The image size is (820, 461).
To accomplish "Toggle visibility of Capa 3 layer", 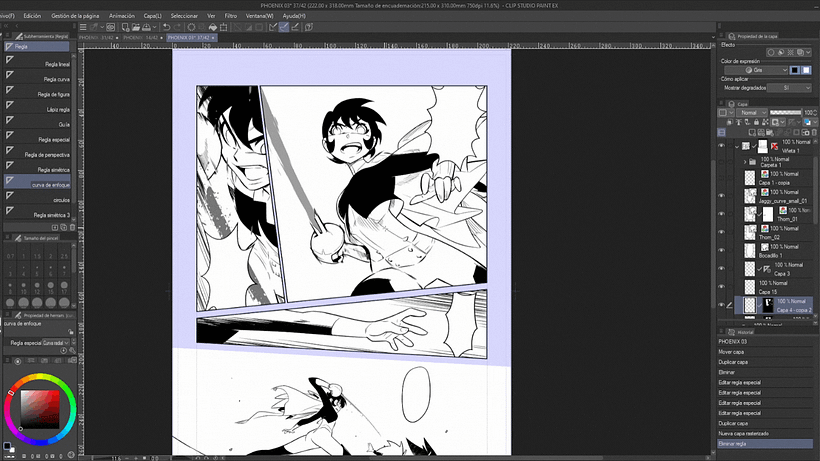I will coord(722,269).
